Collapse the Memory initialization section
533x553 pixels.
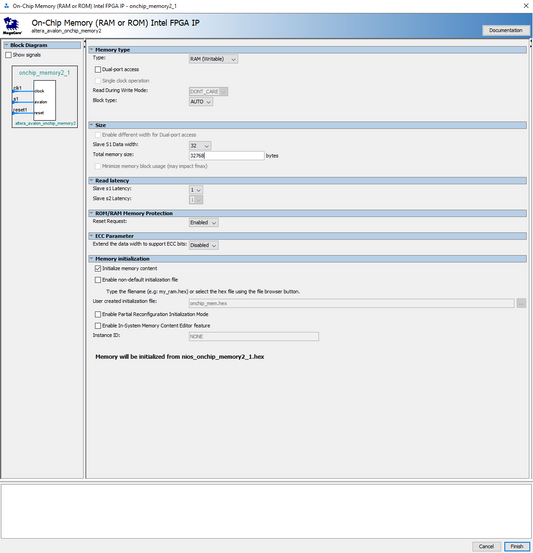(x=91, y=259)
